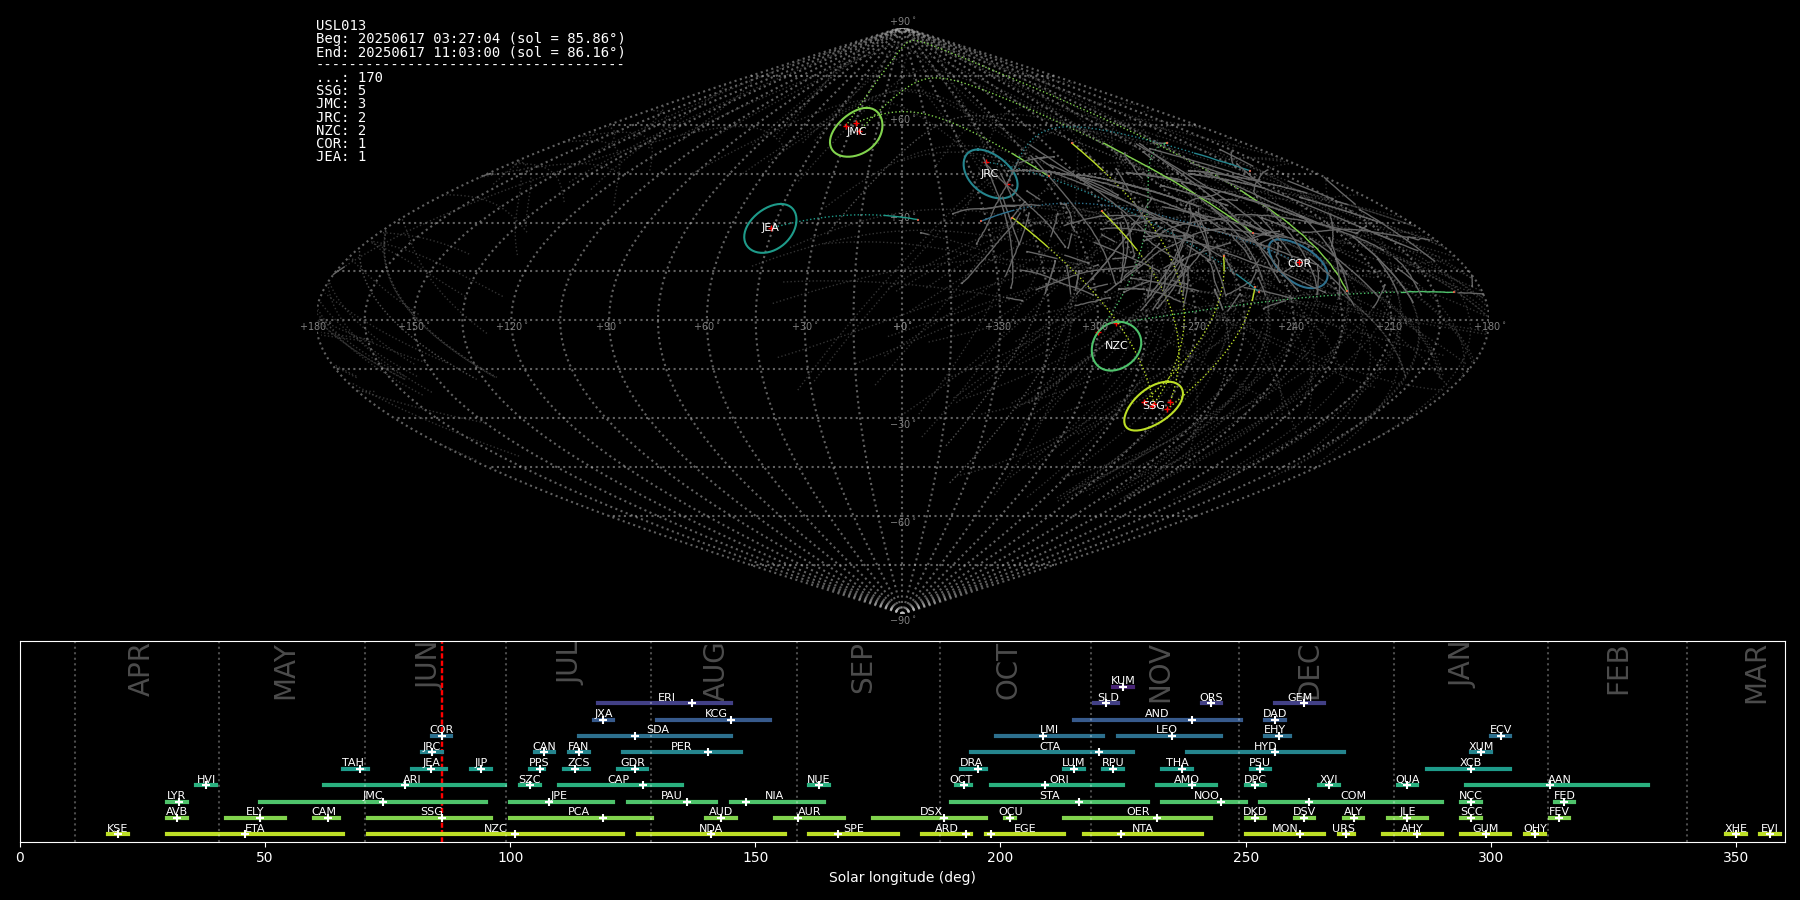This screenshot has width=1800, height=900.
Task: Click the AUG month label in the timeline
Action: tap(714, 672)
